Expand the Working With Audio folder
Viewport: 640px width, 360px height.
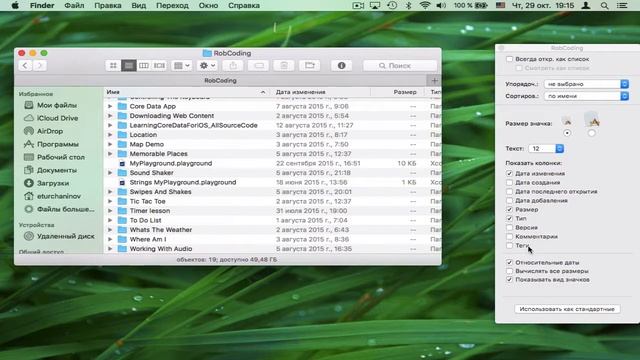pos(110,249)
